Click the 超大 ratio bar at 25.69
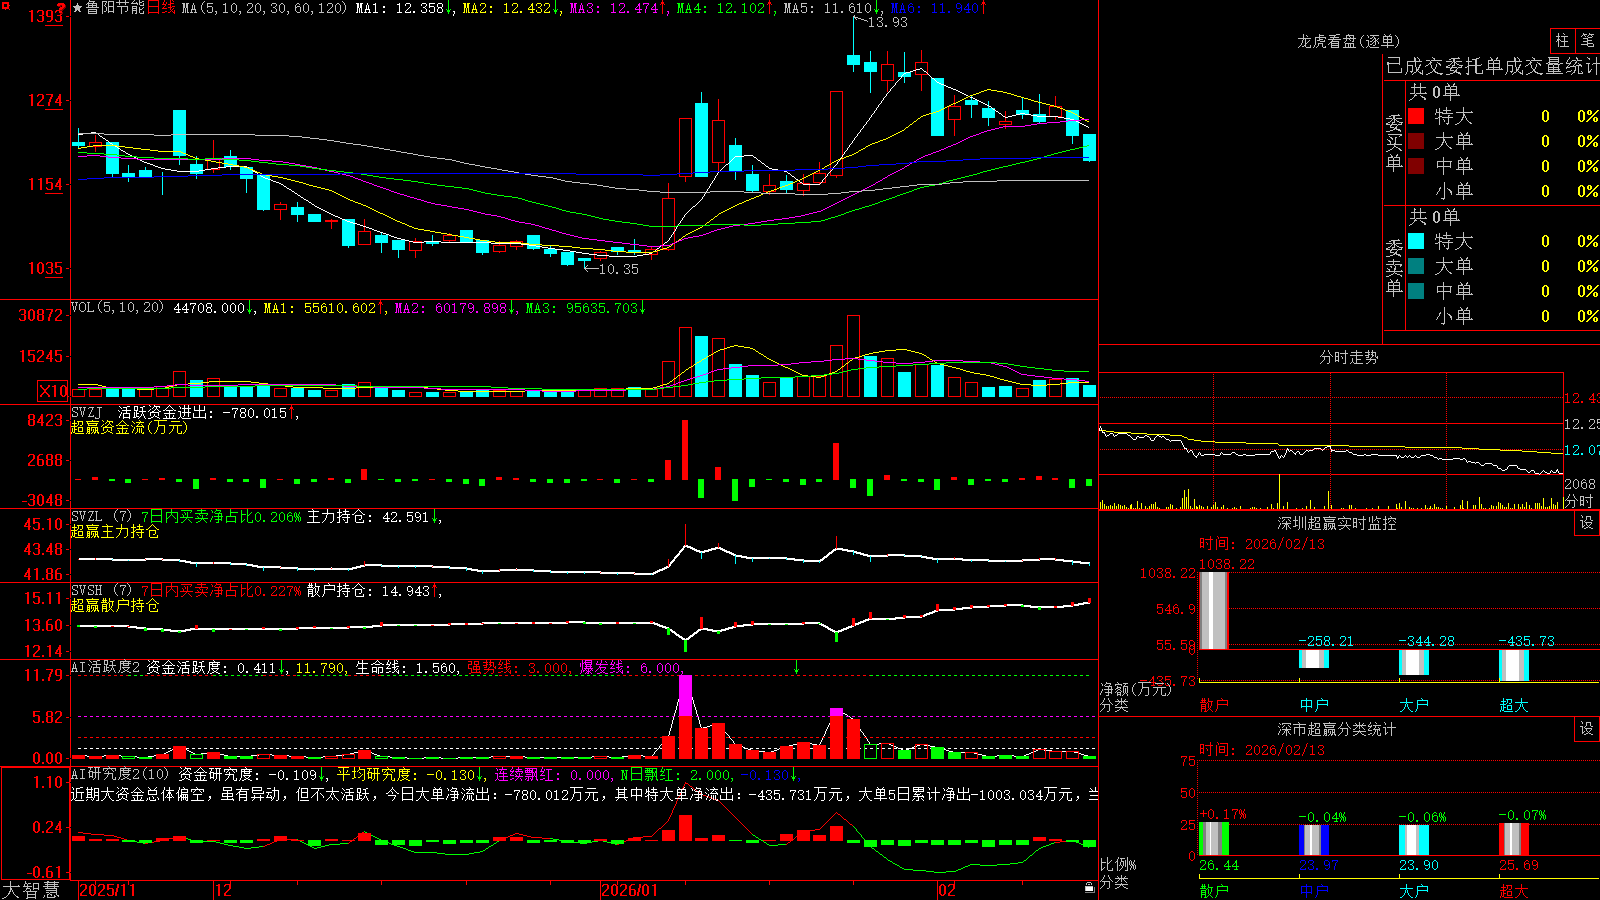The width and height of the screenshot is (1600, 900). click(1514, 839)
